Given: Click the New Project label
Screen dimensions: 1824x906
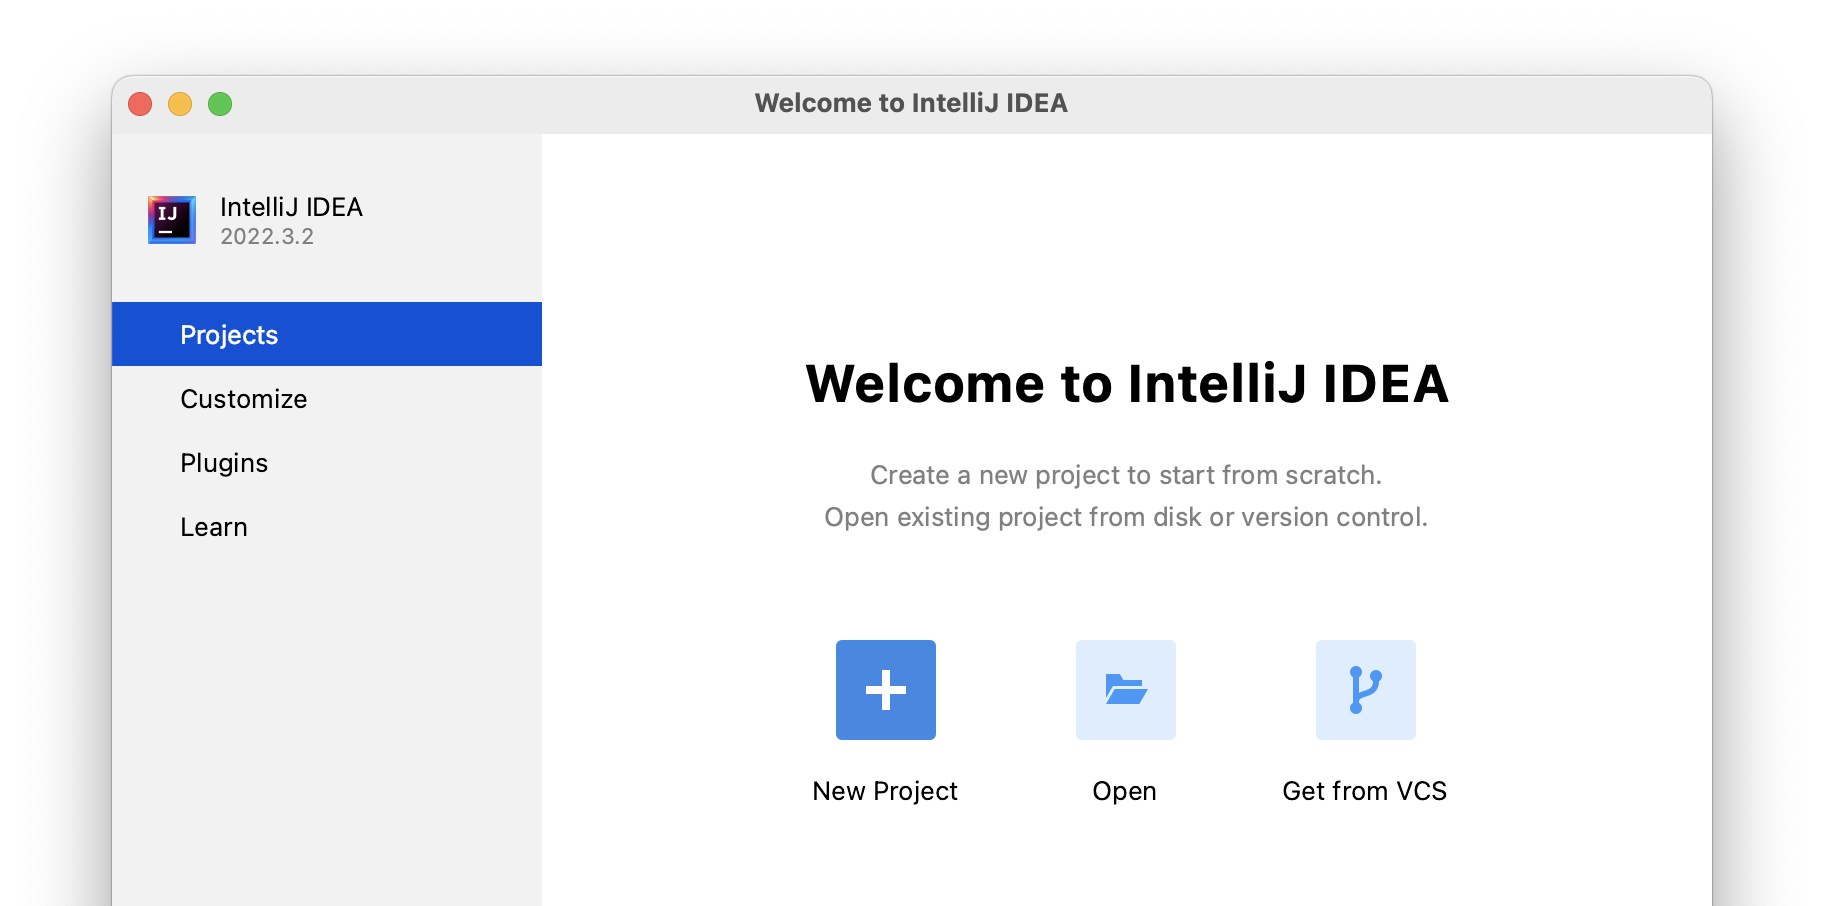Looking at the screenshot, I should point(885,791).
